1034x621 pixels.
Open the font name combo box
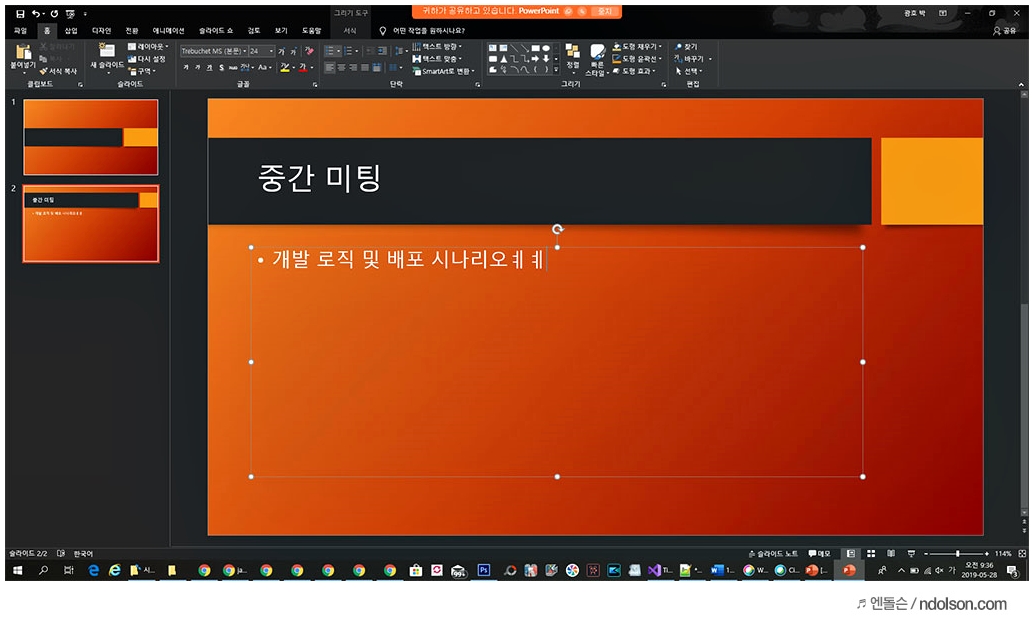click(x=214, y=51)
